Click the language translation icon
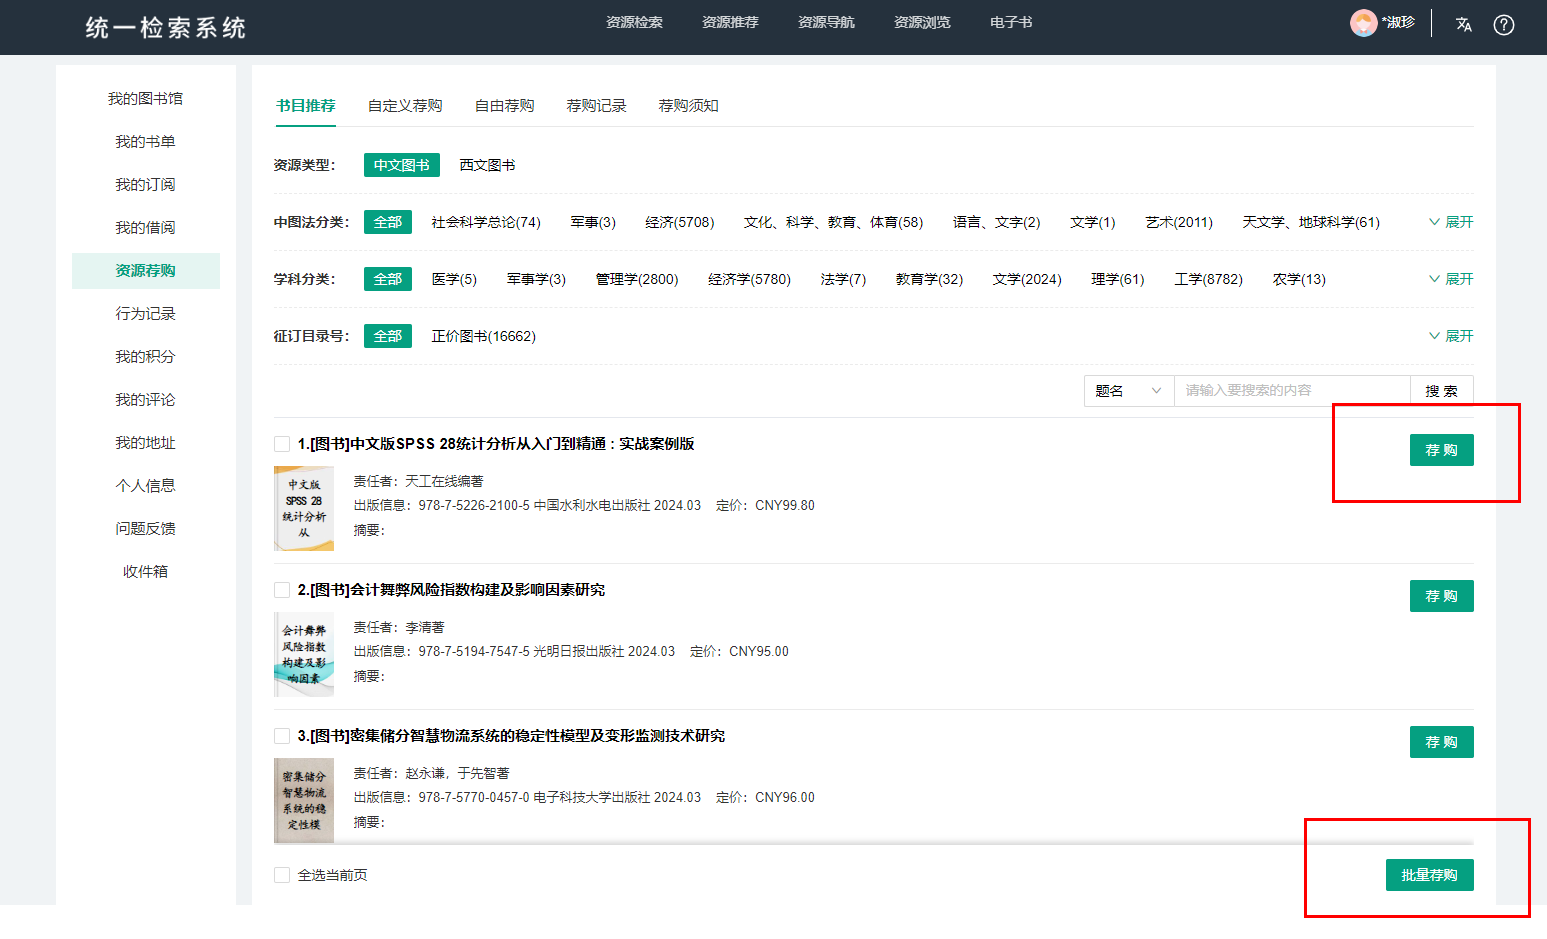This screenshot has width=1547, height=939. pos(1463,25)
